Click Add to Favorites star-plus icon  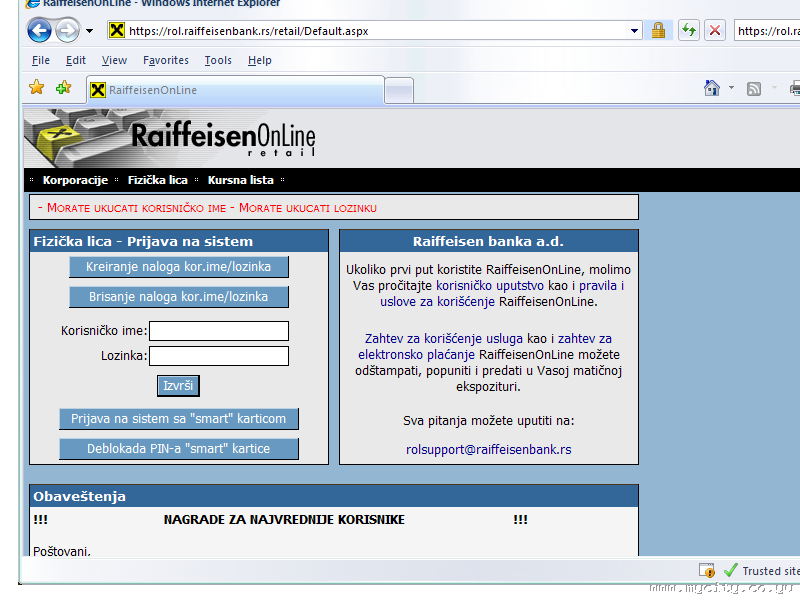point(64,87)
